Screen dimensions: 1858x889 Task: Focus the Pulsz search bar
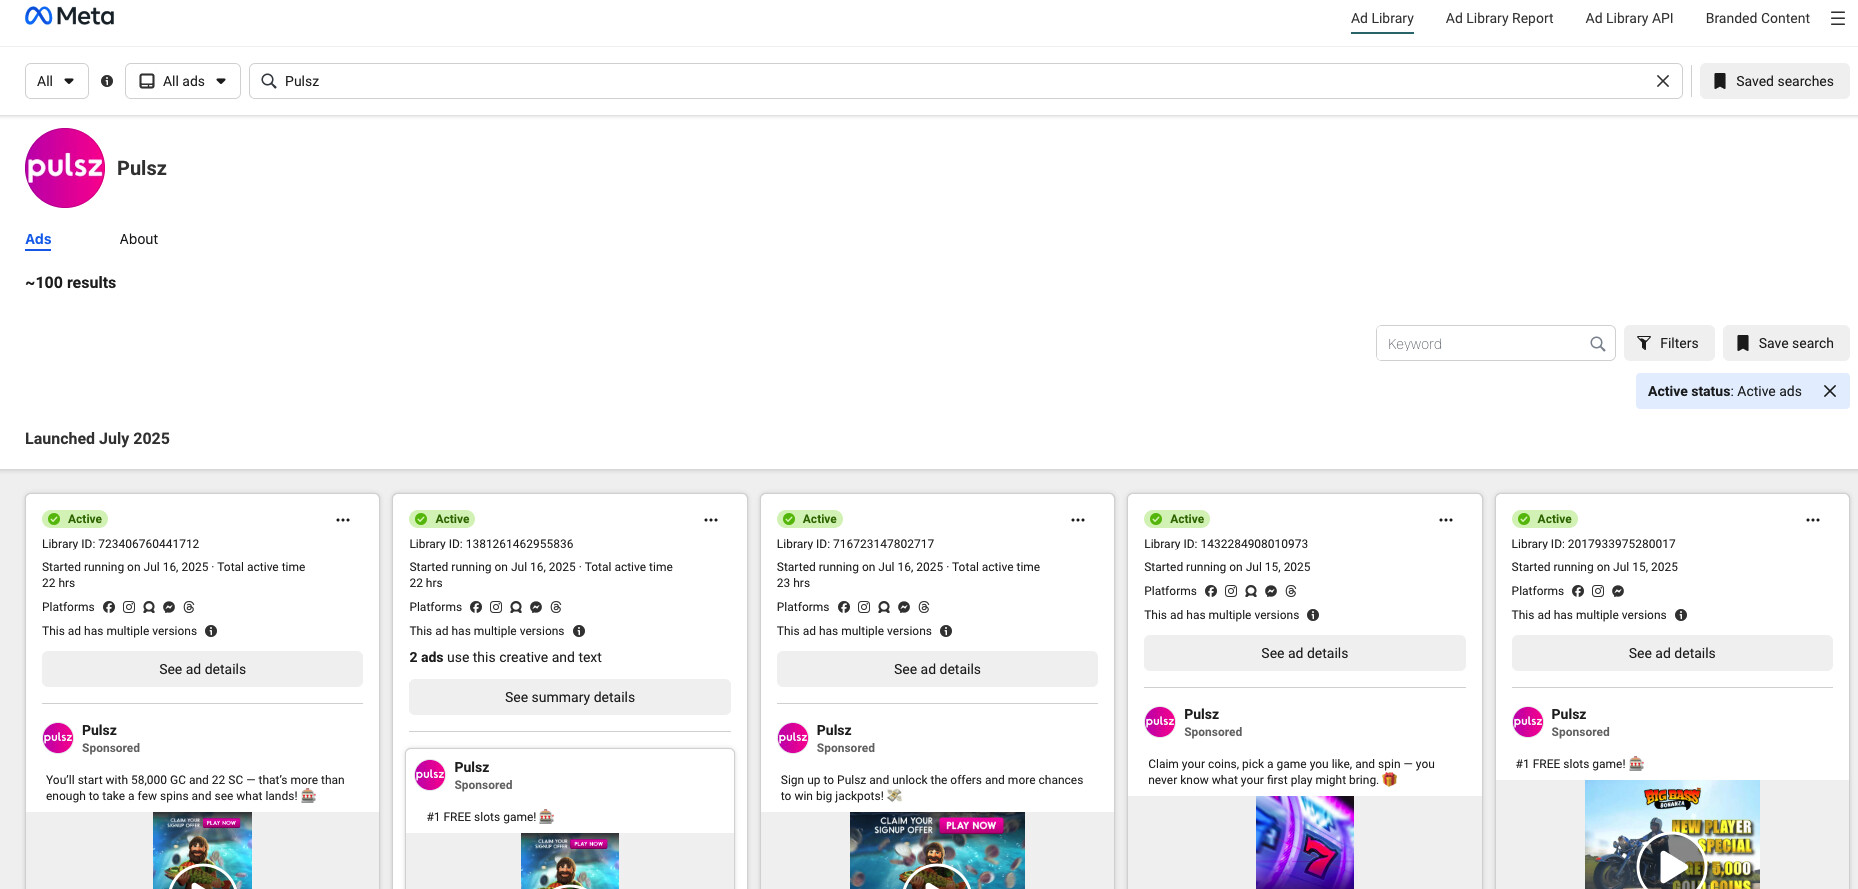click(x=965, y=81)
